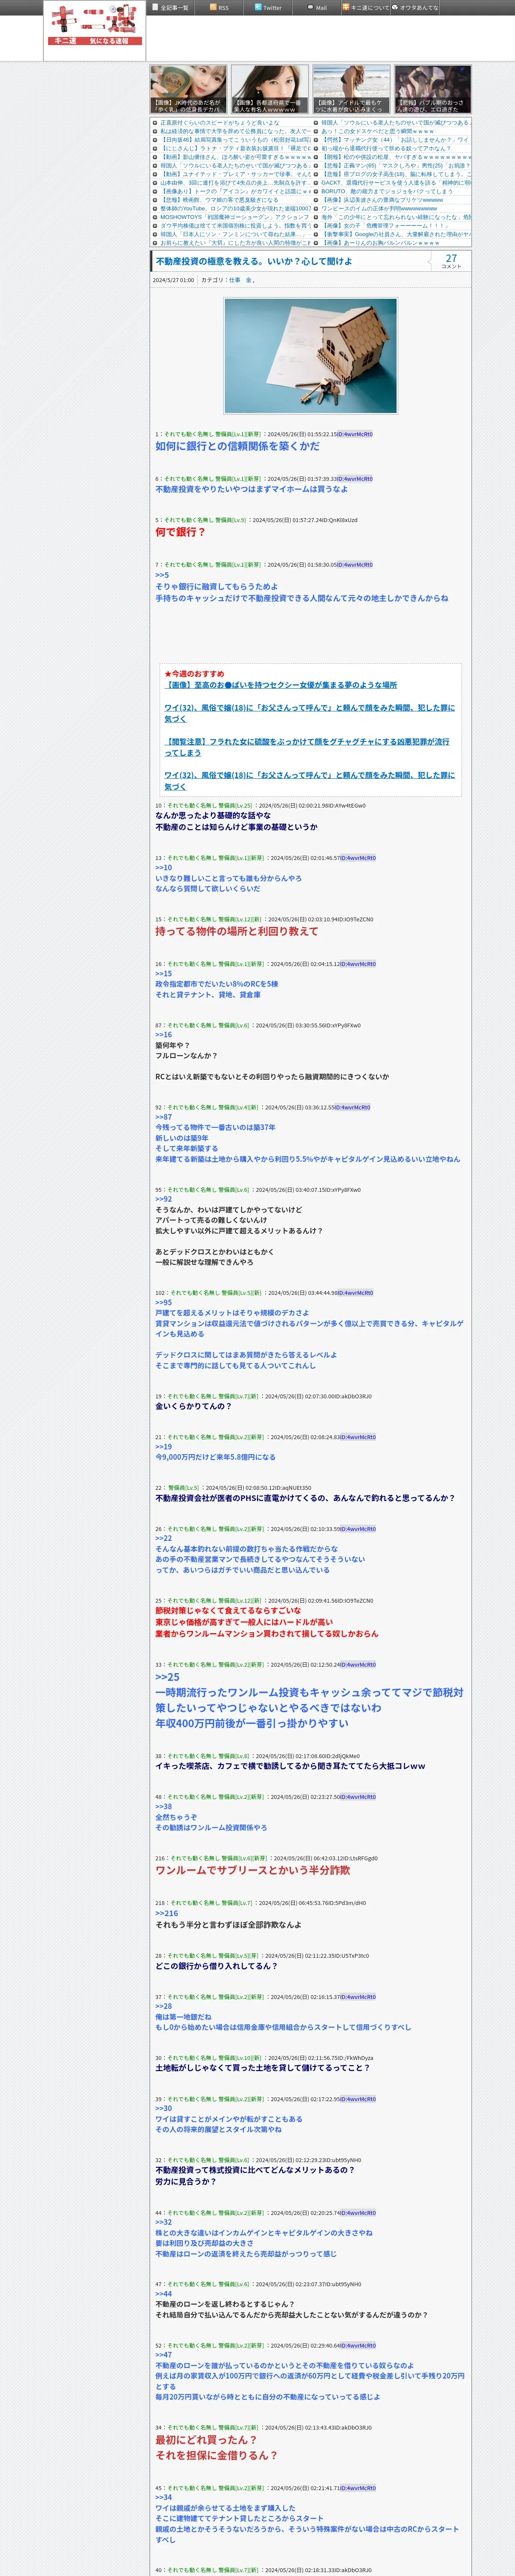Open link 【衝撃事実】Googleの社員さん
Image resolution: width=515 pixels, height=2576 pixels.
click(396, 234)
